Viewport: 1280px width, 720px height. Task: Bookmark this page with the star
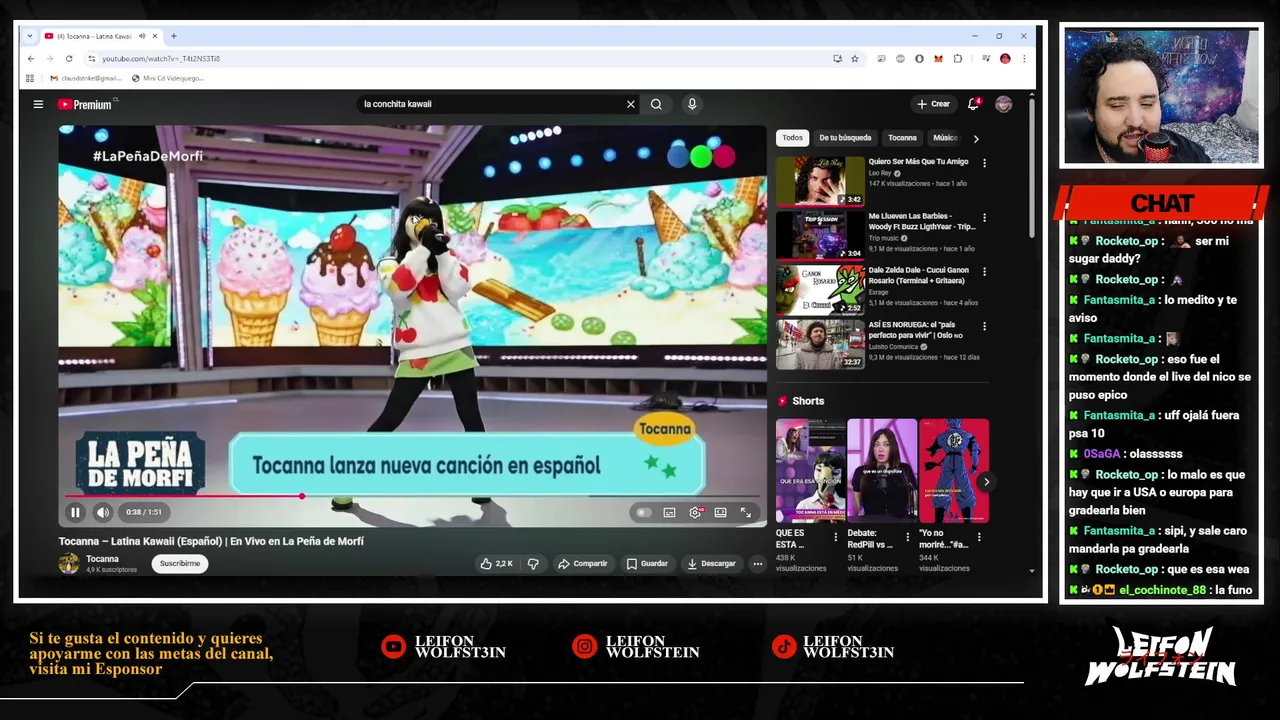click(x=855, y=59)
